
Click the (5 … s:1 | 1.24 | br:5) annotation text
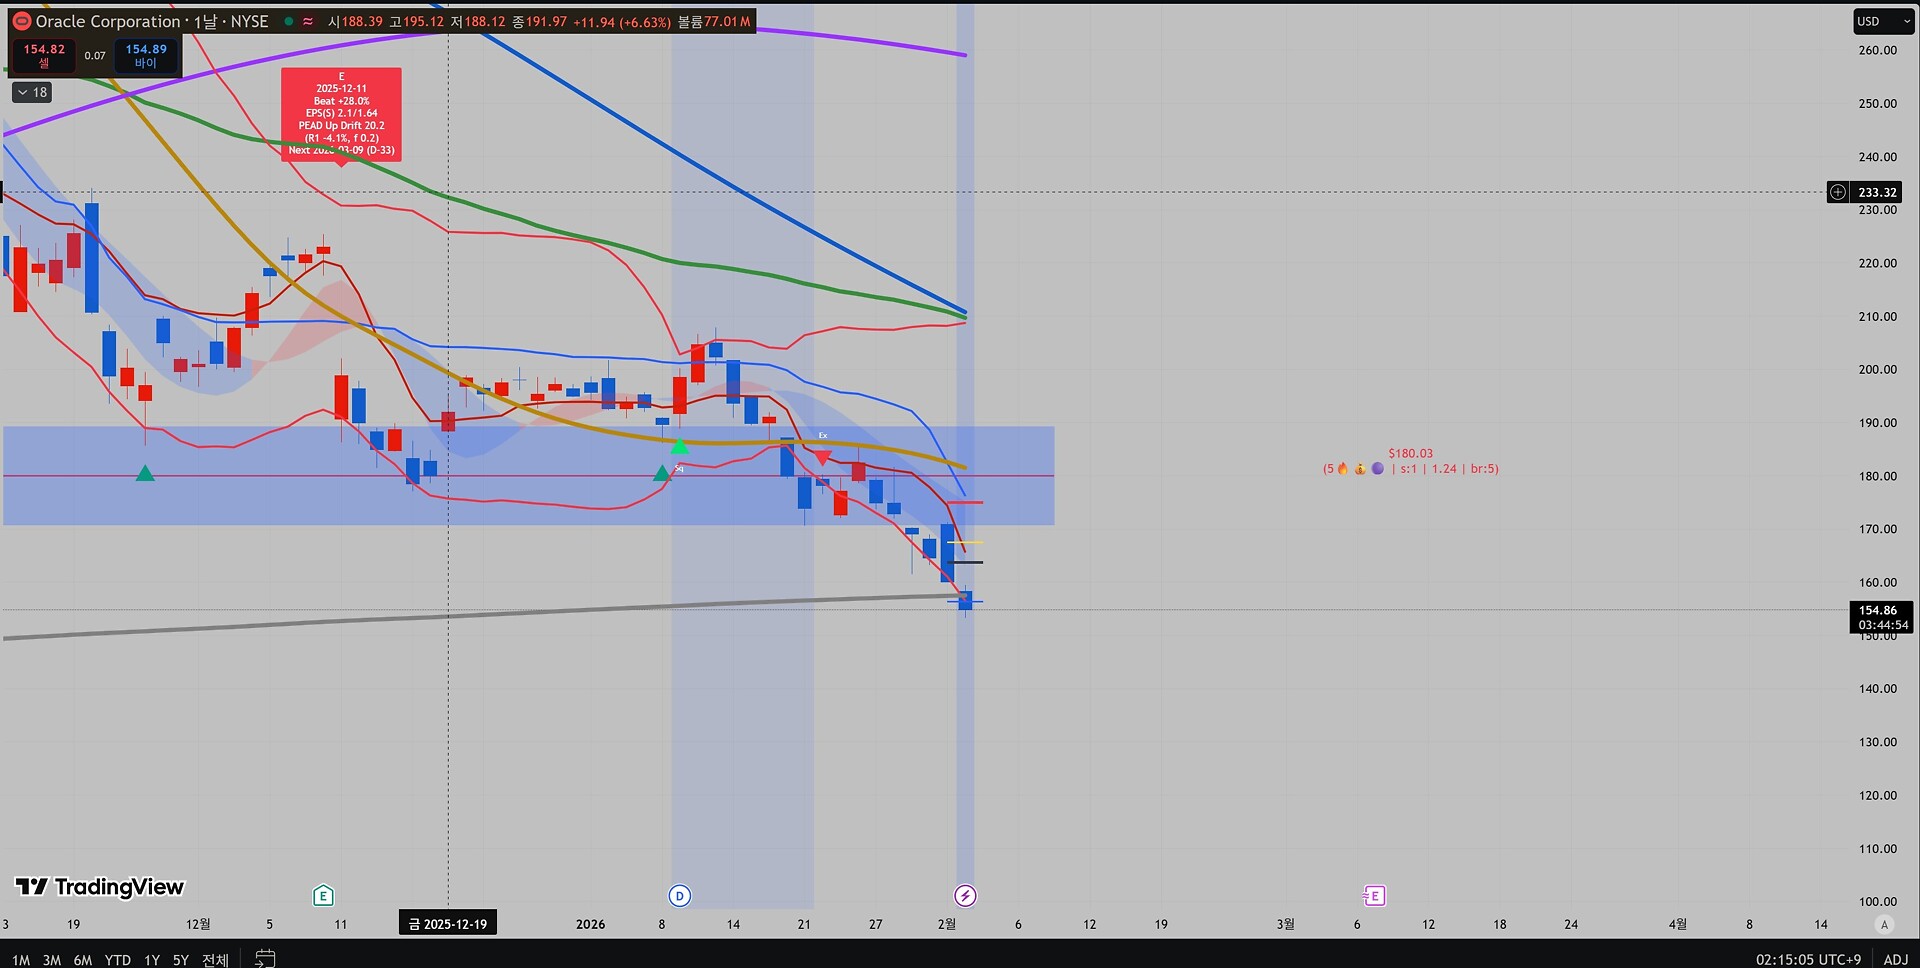click(x=1411, y=468)
